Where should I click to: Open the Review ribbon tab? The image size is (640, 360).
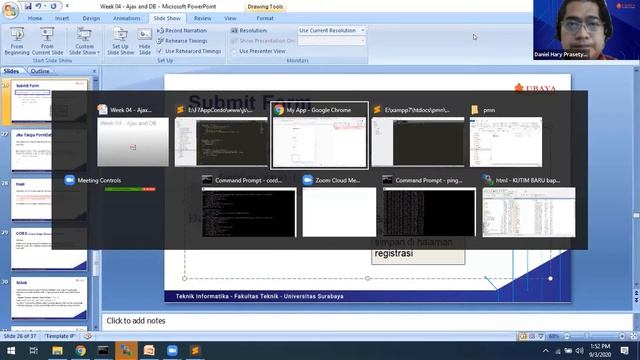[202, 18]
